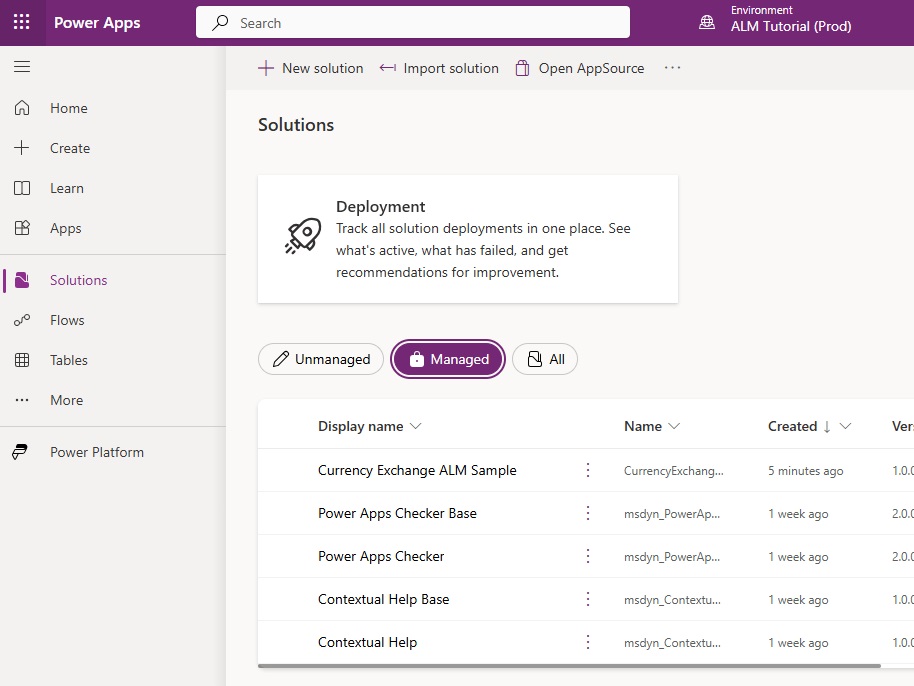Image resolution: width=914 pixels, height=686 pixels.
Task: Click the Open AppSource bag icon
Action: pos(522,68)
